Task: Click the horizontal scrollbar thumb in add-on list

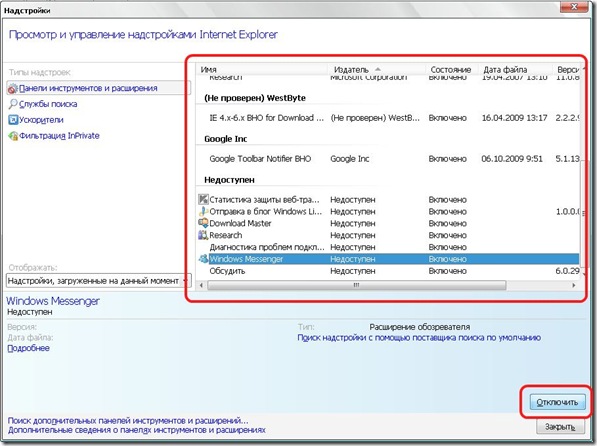Action: (357, 285)
